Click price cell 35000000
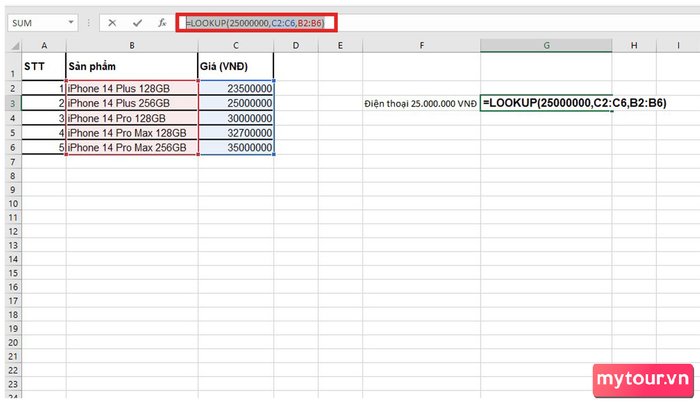The height and width of the screenshot is (405, 700). pos(236,147)
